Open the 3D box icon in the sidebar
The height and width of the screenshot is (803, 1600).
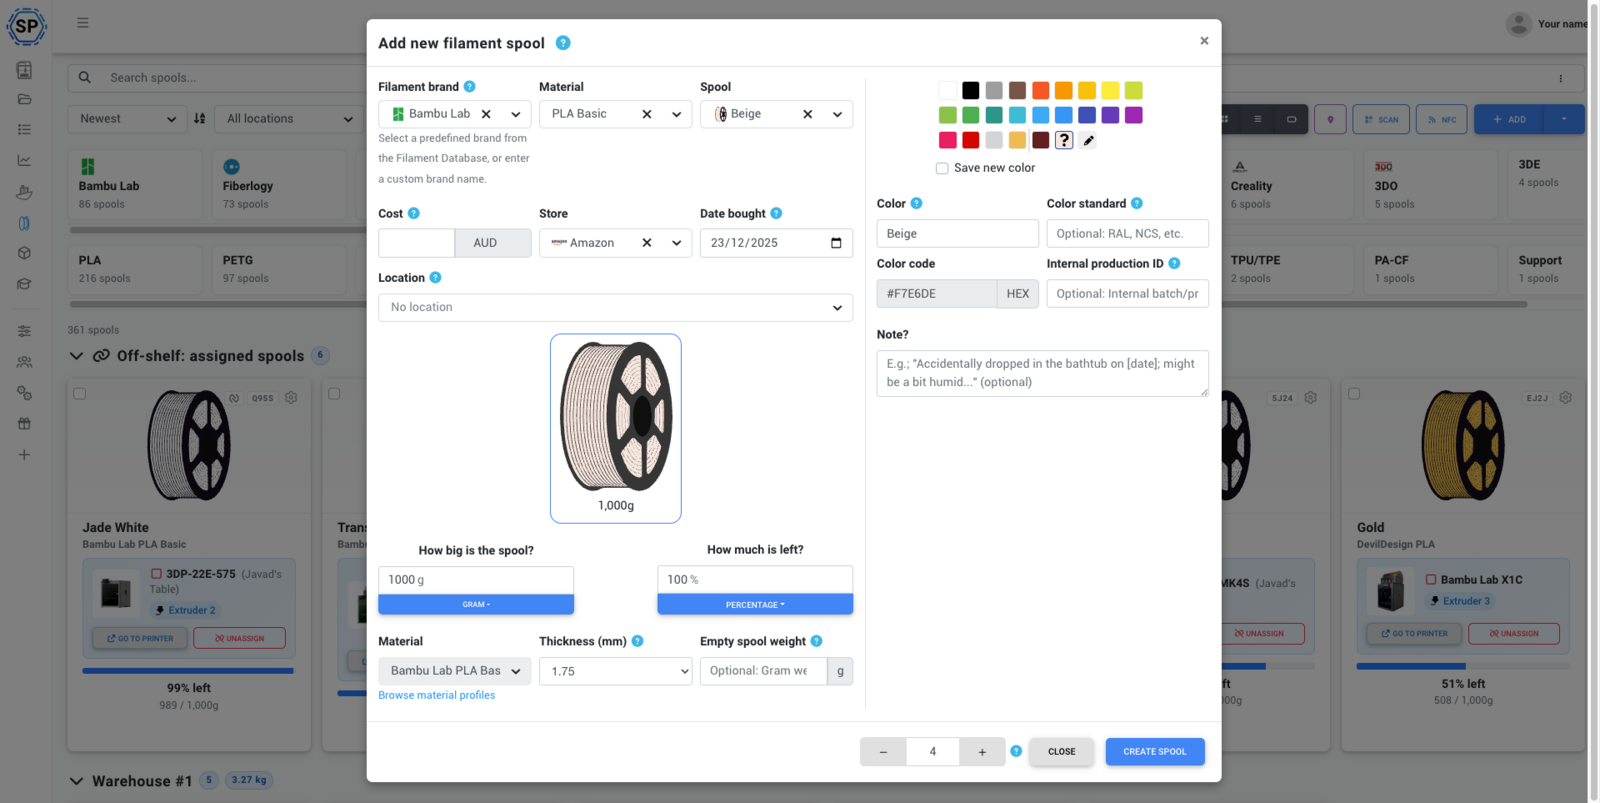coord(24,253)
